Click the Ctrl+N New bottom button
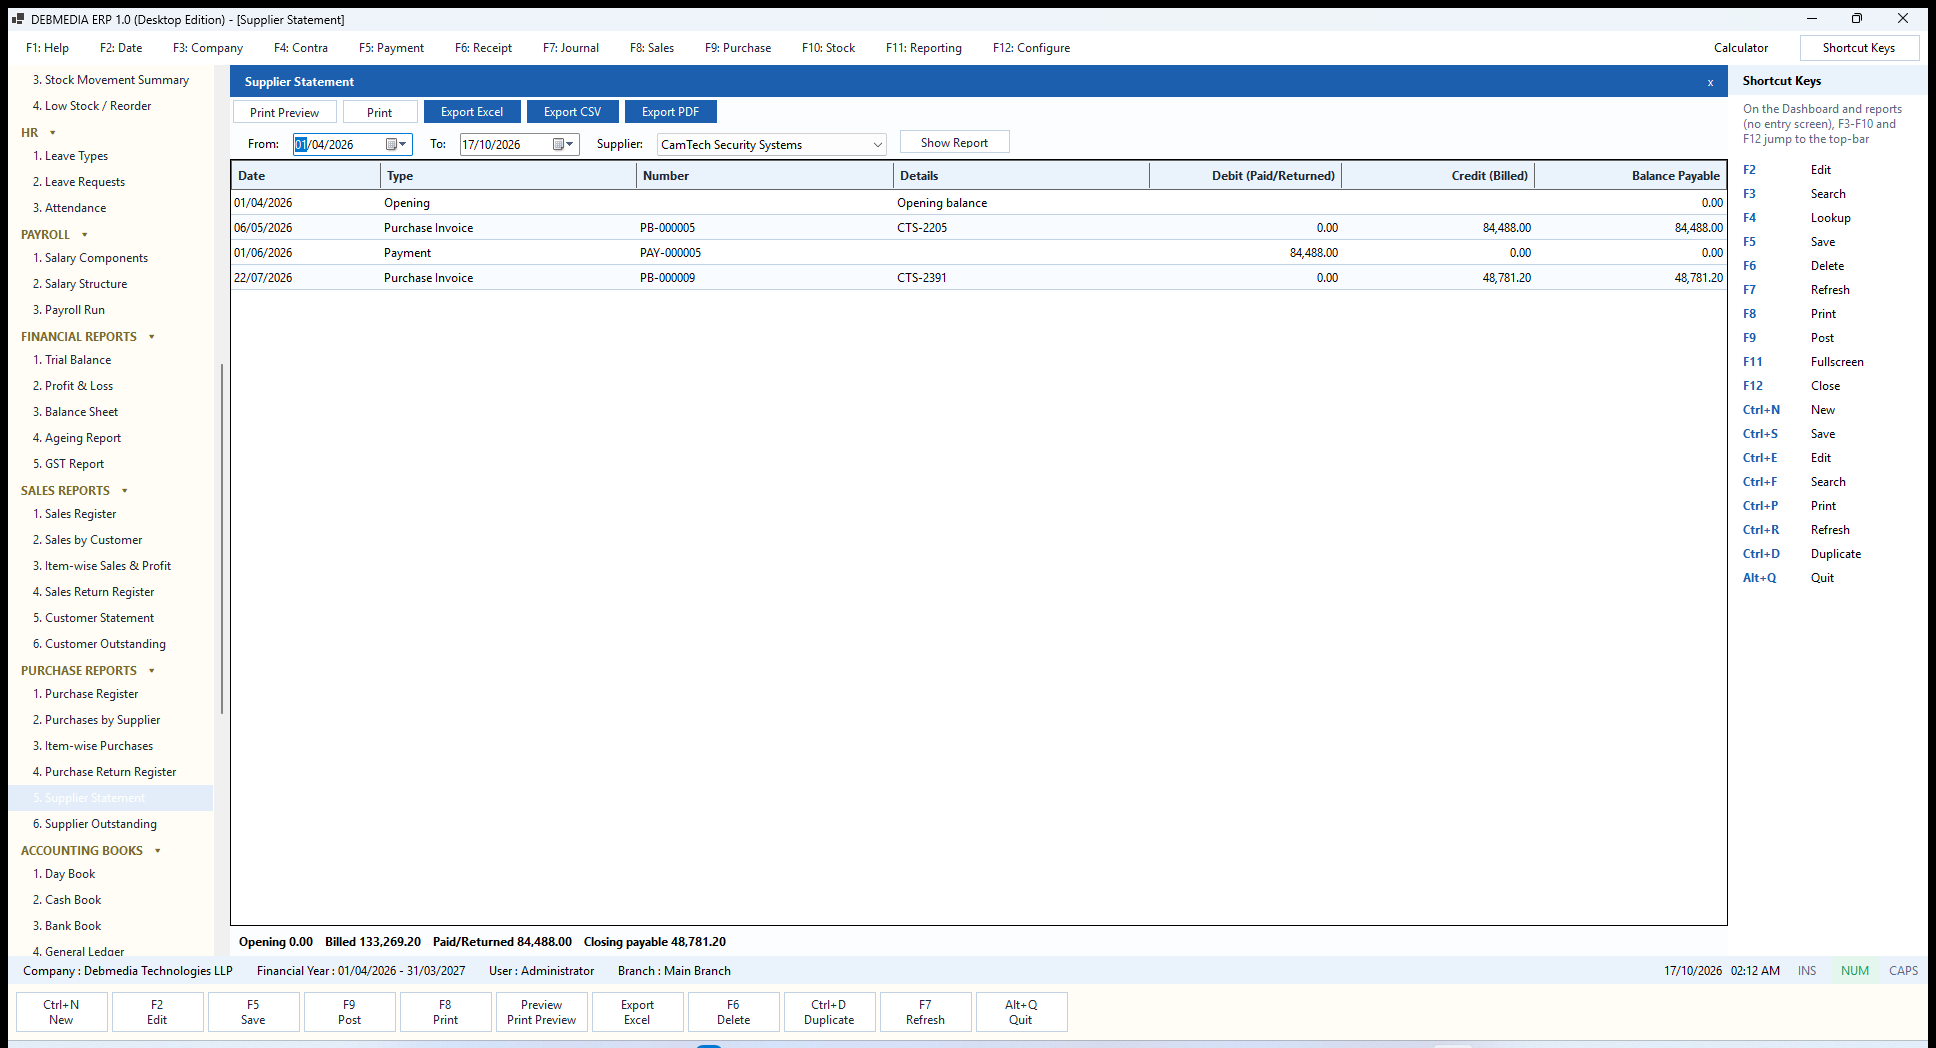 [x=61, y=1012]
